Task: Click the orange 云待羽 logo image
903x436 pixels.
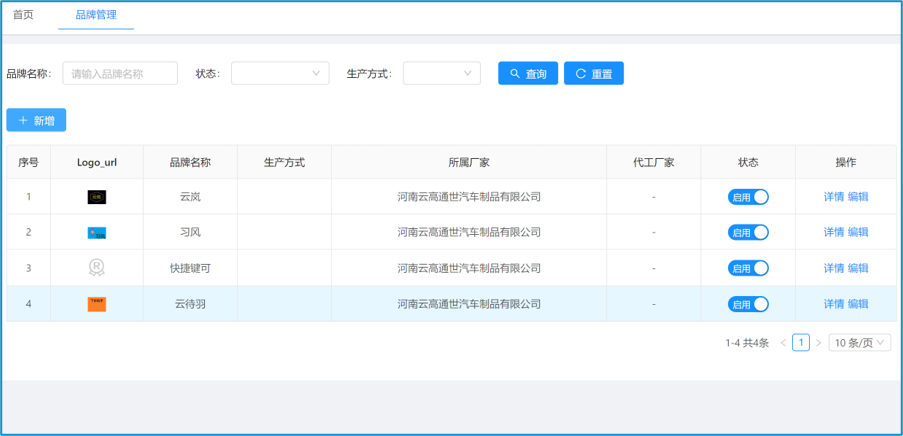Action: [x=96, y=304]
